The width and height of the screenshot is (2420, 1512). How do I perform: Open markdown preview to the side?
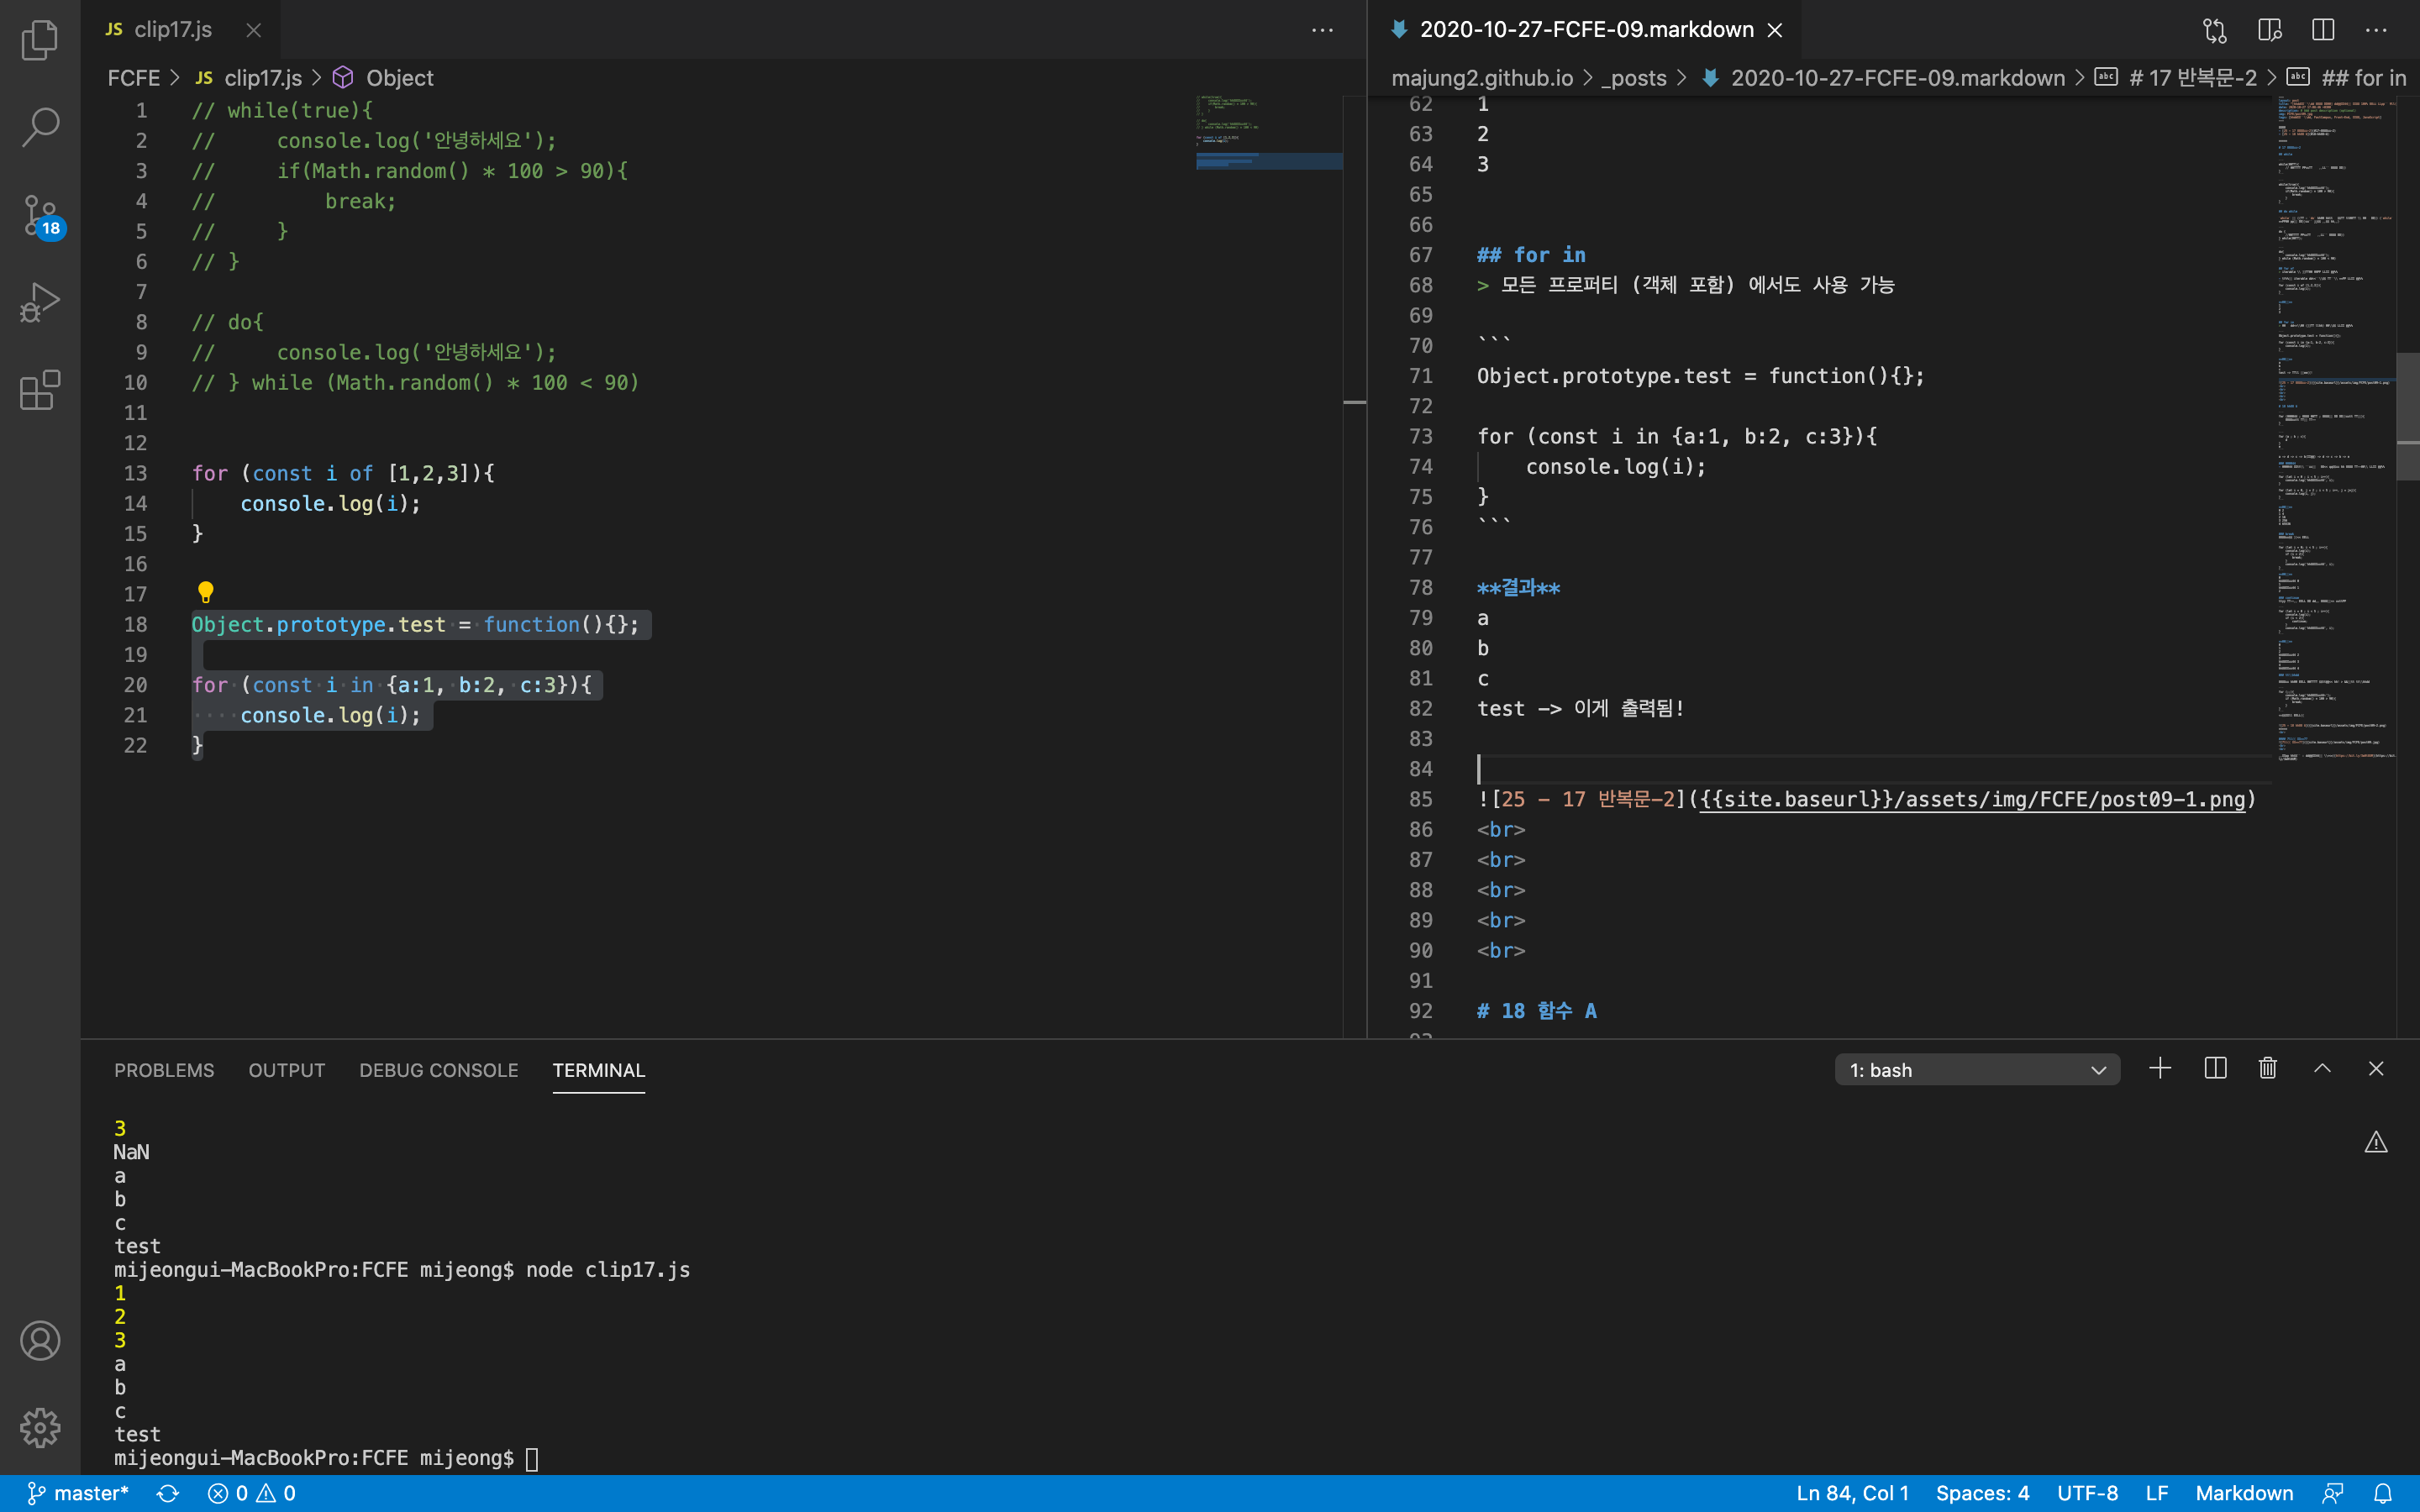coord(2269,30)
